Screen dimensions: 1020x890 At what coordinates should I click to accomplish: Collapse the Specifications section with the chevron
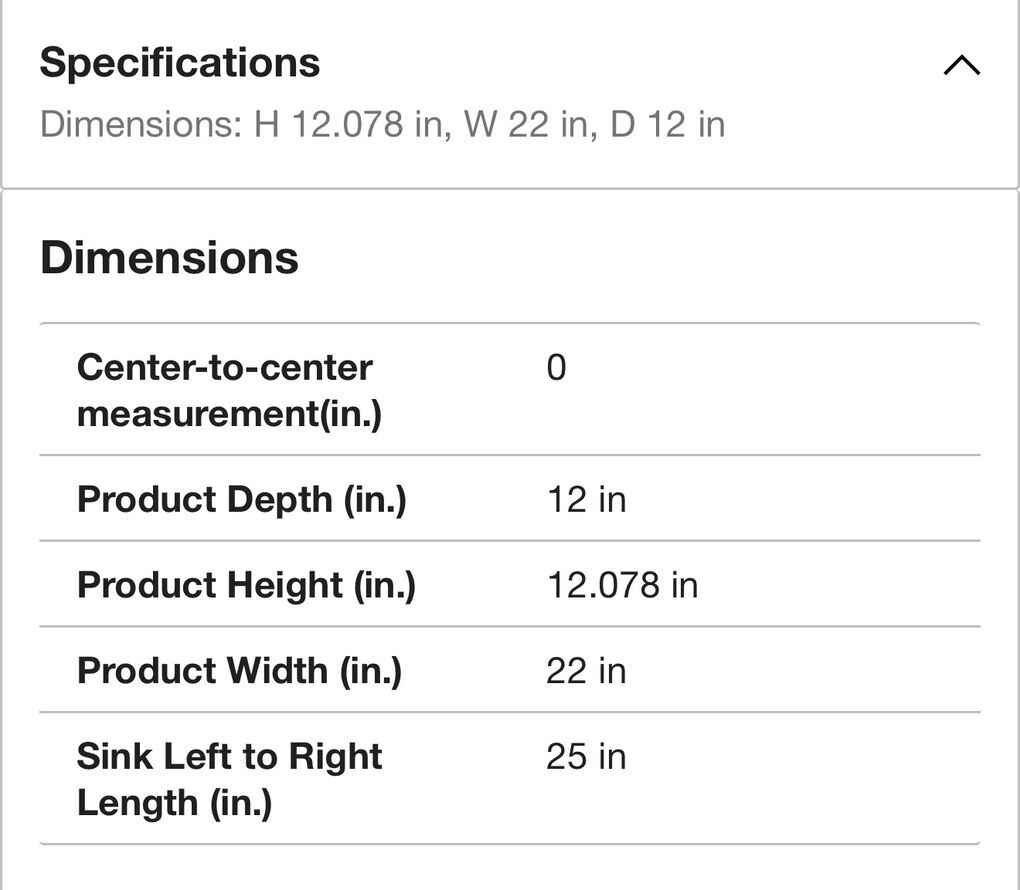(x=961, y=67)
